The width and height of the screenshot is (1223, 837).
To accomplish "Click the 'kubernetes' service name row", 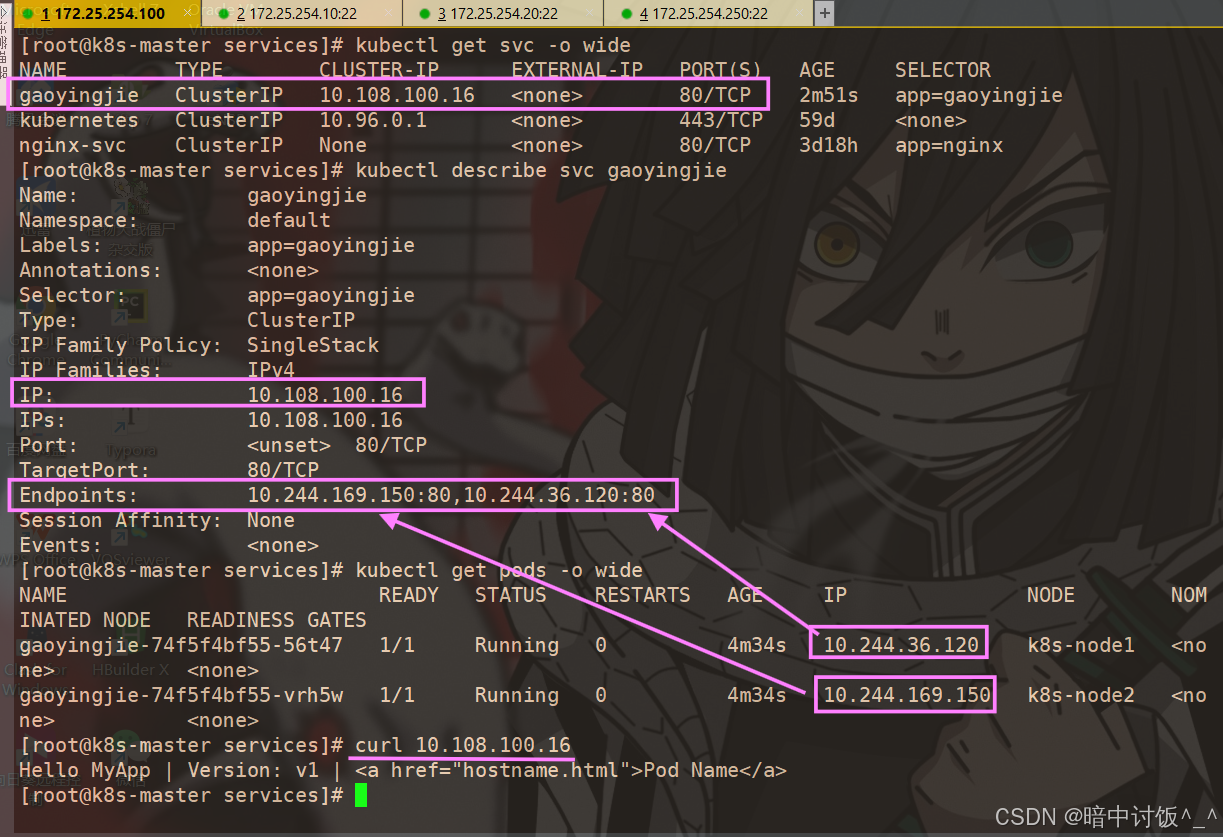I will point(79,120).
